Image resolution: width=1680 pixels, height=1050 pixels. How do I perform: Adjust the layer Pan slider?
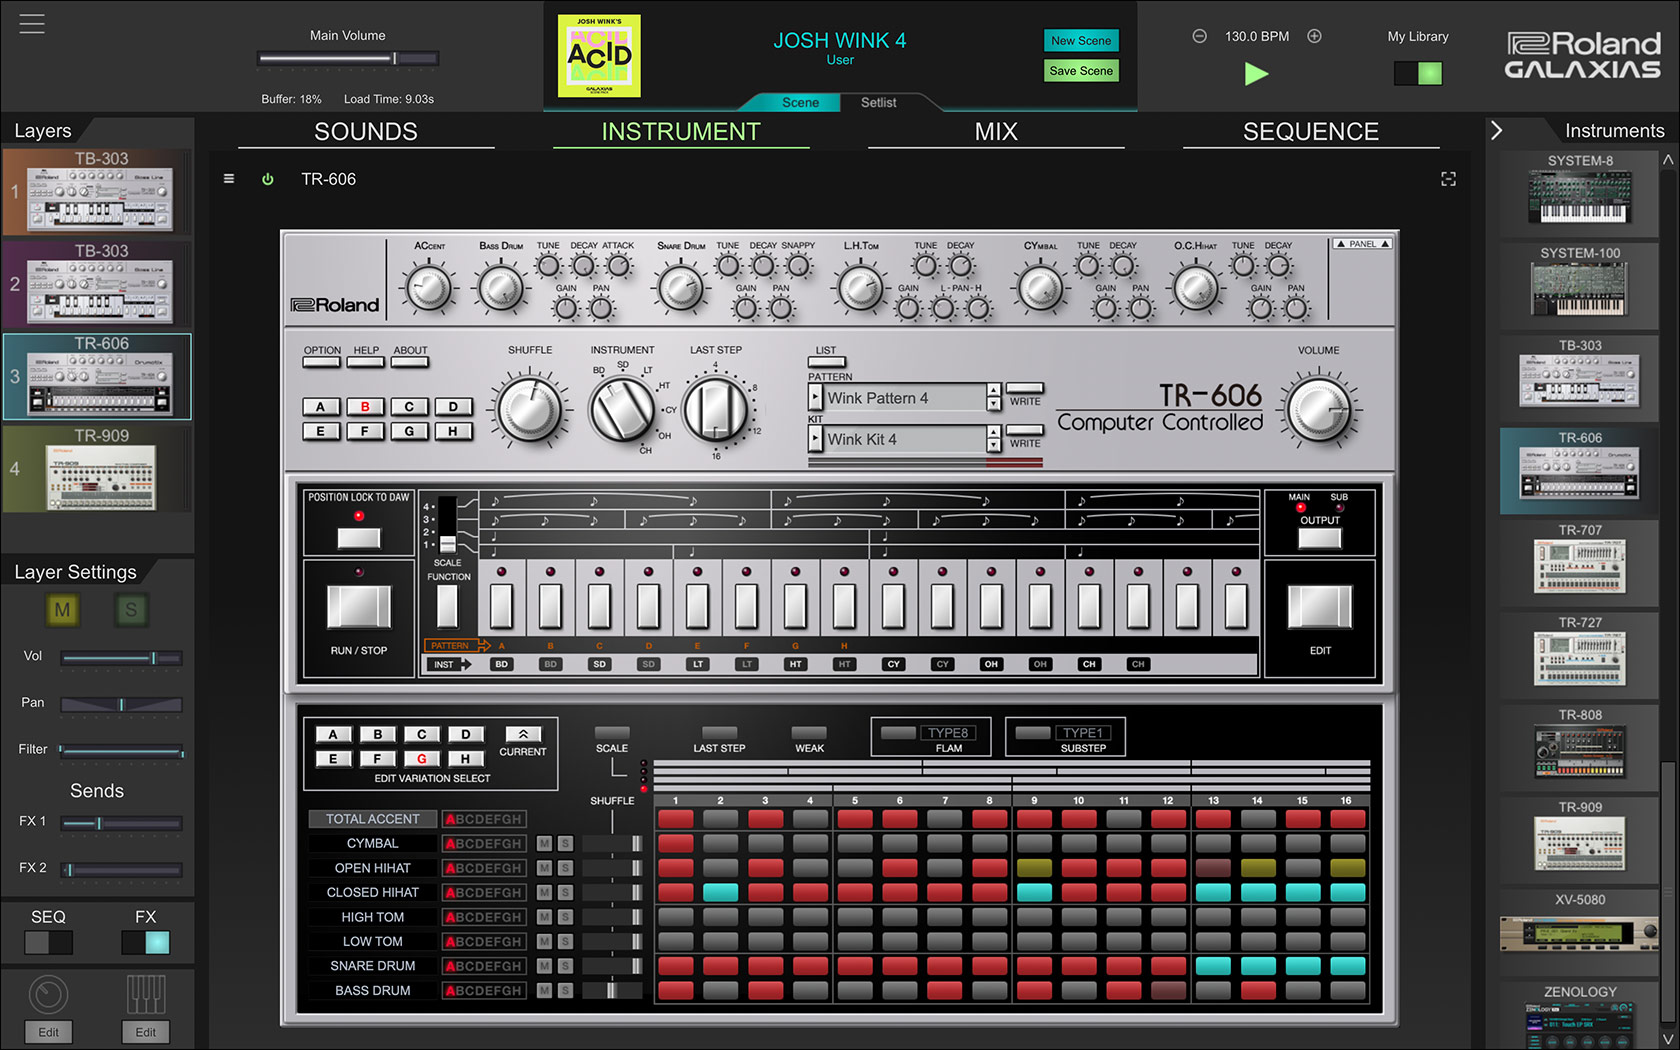(x=121, y=704)
